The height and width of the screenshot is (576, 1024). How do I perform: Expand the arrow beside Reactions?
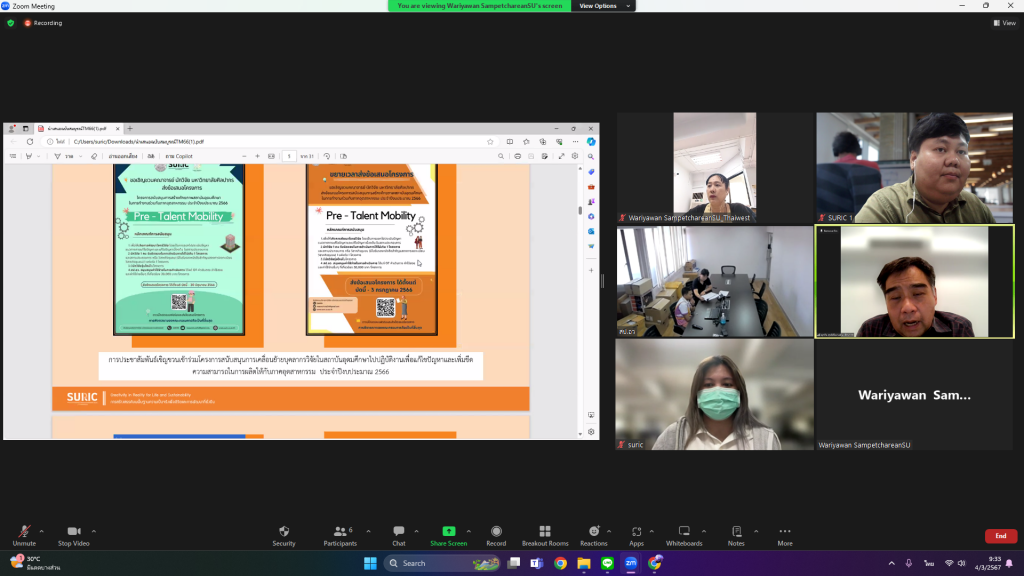point(609,531)
